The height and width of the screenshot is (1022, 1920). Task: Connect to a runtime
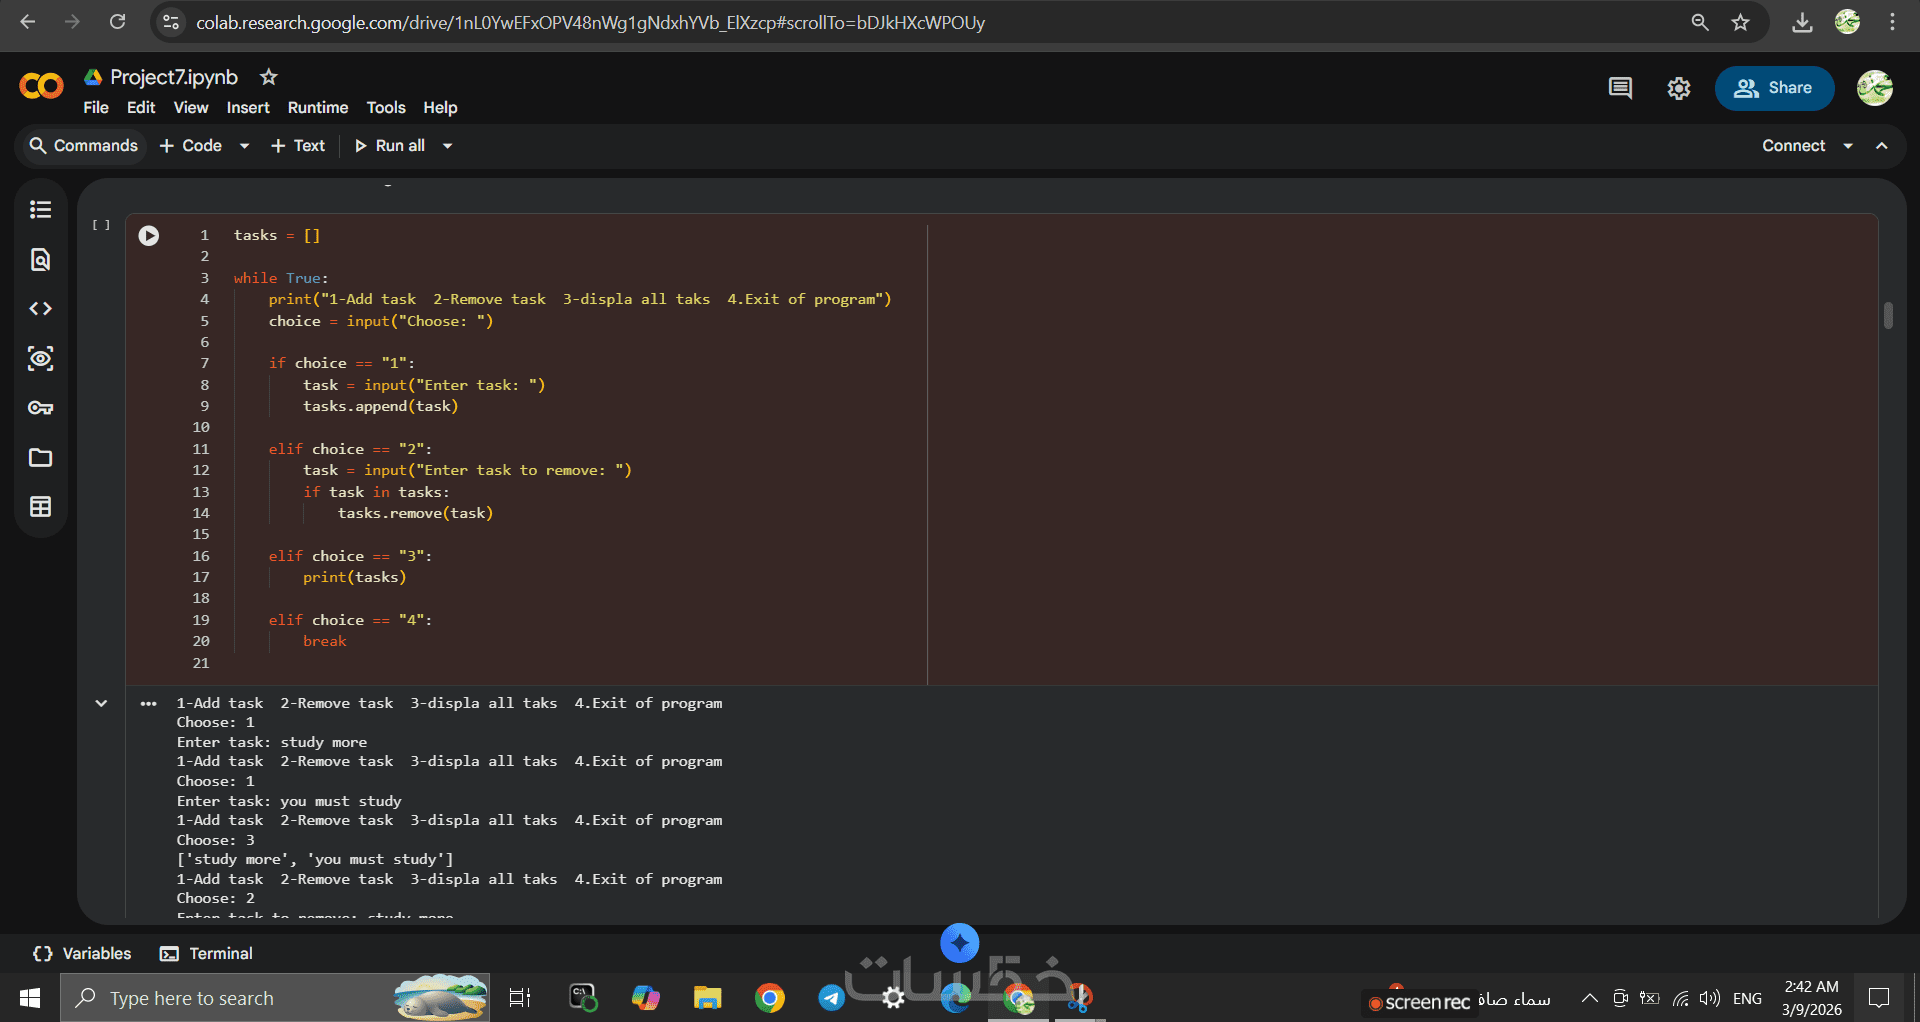1794,146
